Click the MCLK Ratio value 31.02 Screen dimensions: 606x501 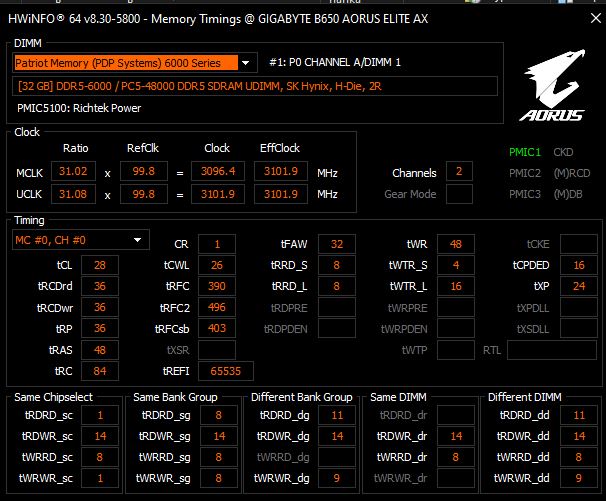point(73,171)
